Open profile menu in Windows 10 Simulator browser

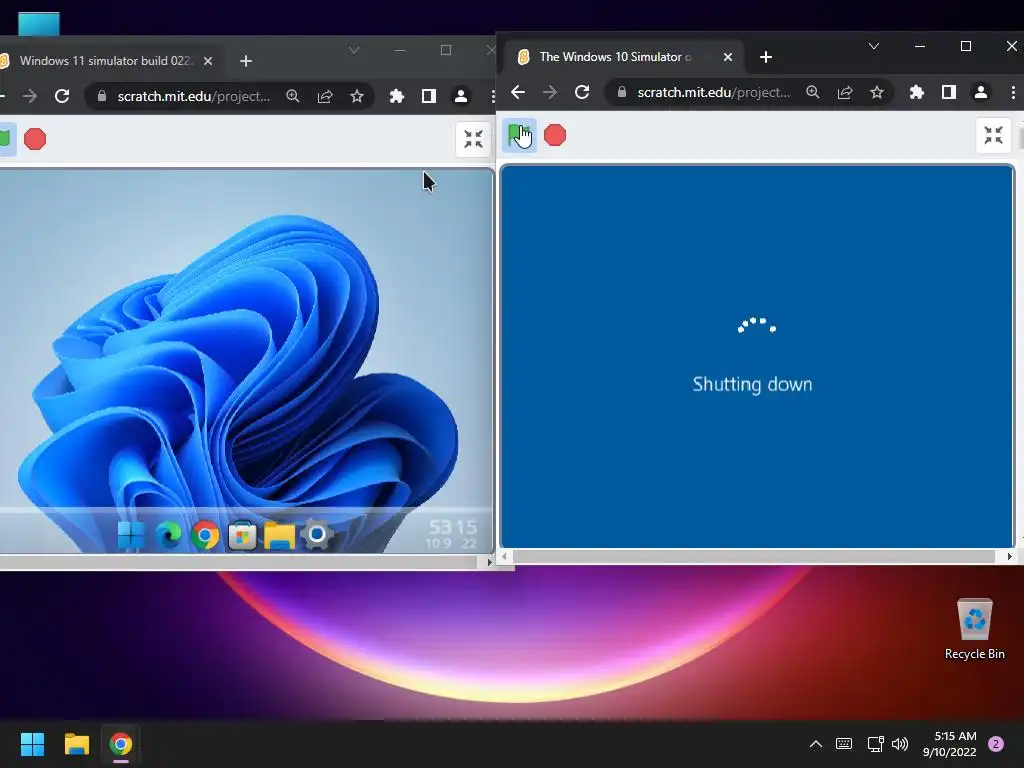pos(981,92)
